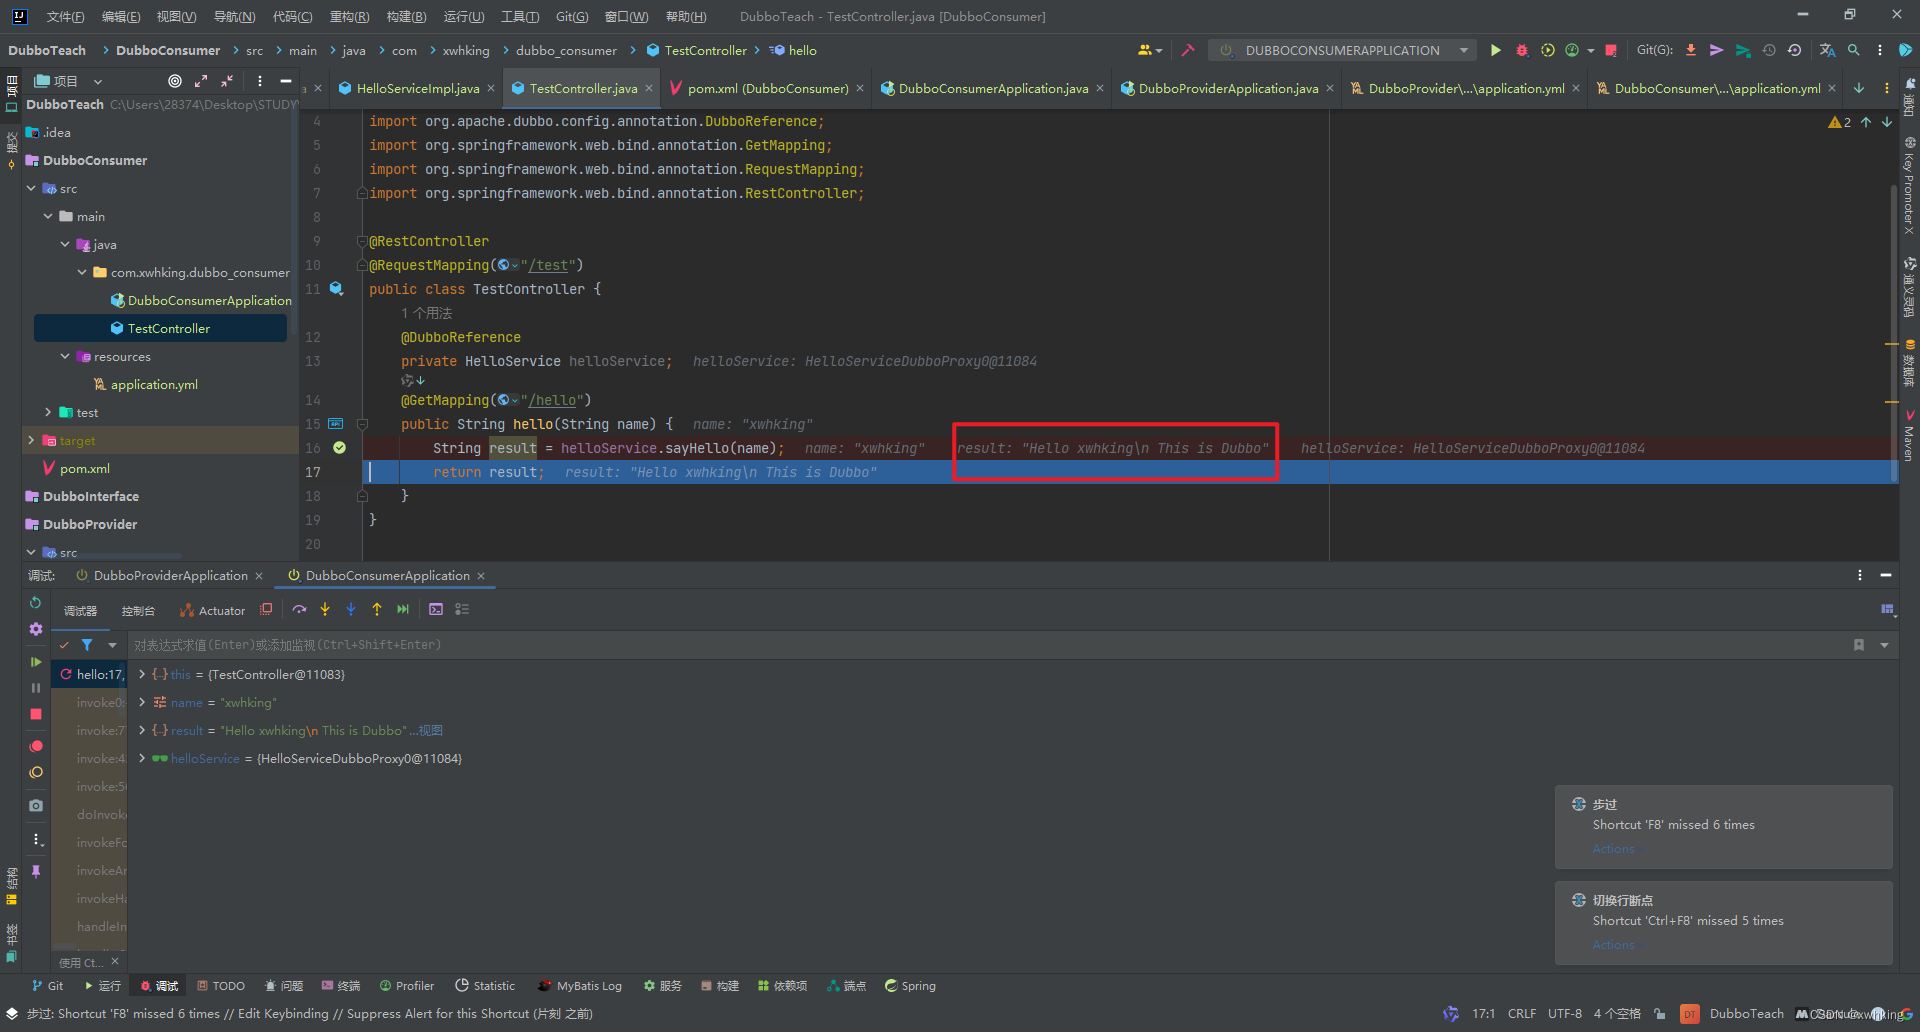The image size is (1920, 1032).
Task: Click the CRLF line separator in status bar
Action: pos(1522,1014)
